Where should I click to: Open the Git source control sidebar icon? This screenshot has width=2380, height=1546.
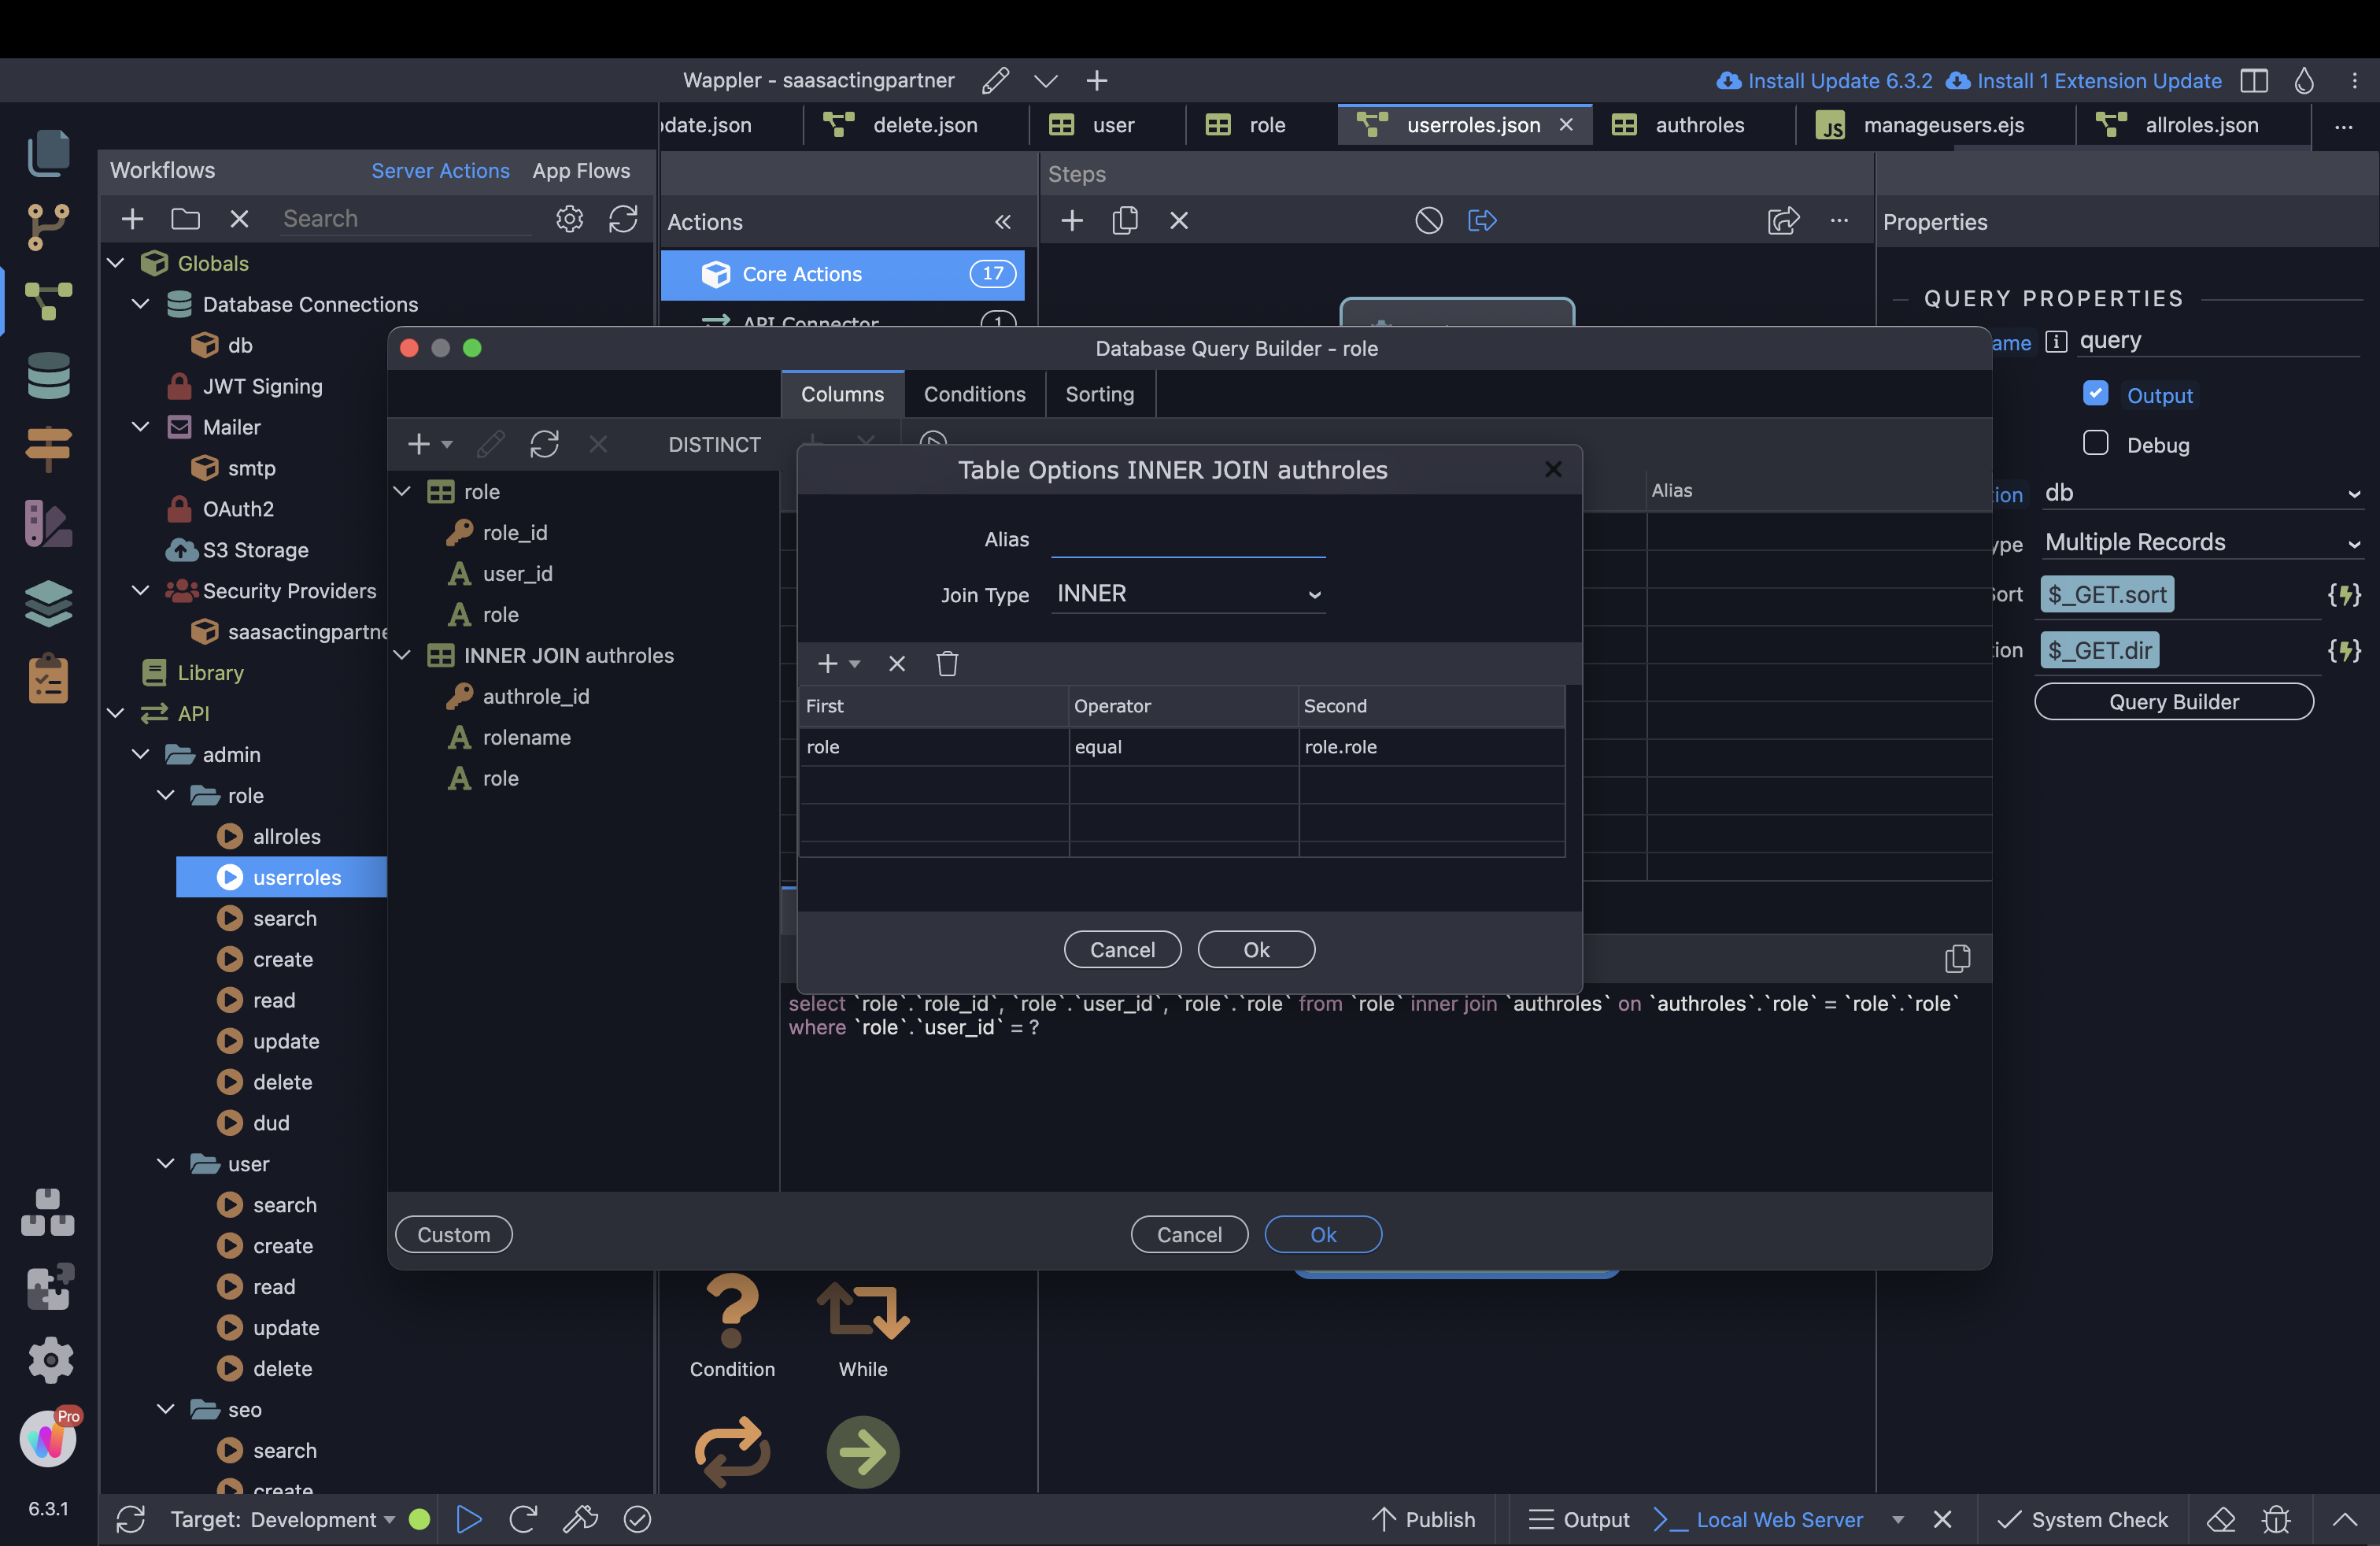[48, 227]
